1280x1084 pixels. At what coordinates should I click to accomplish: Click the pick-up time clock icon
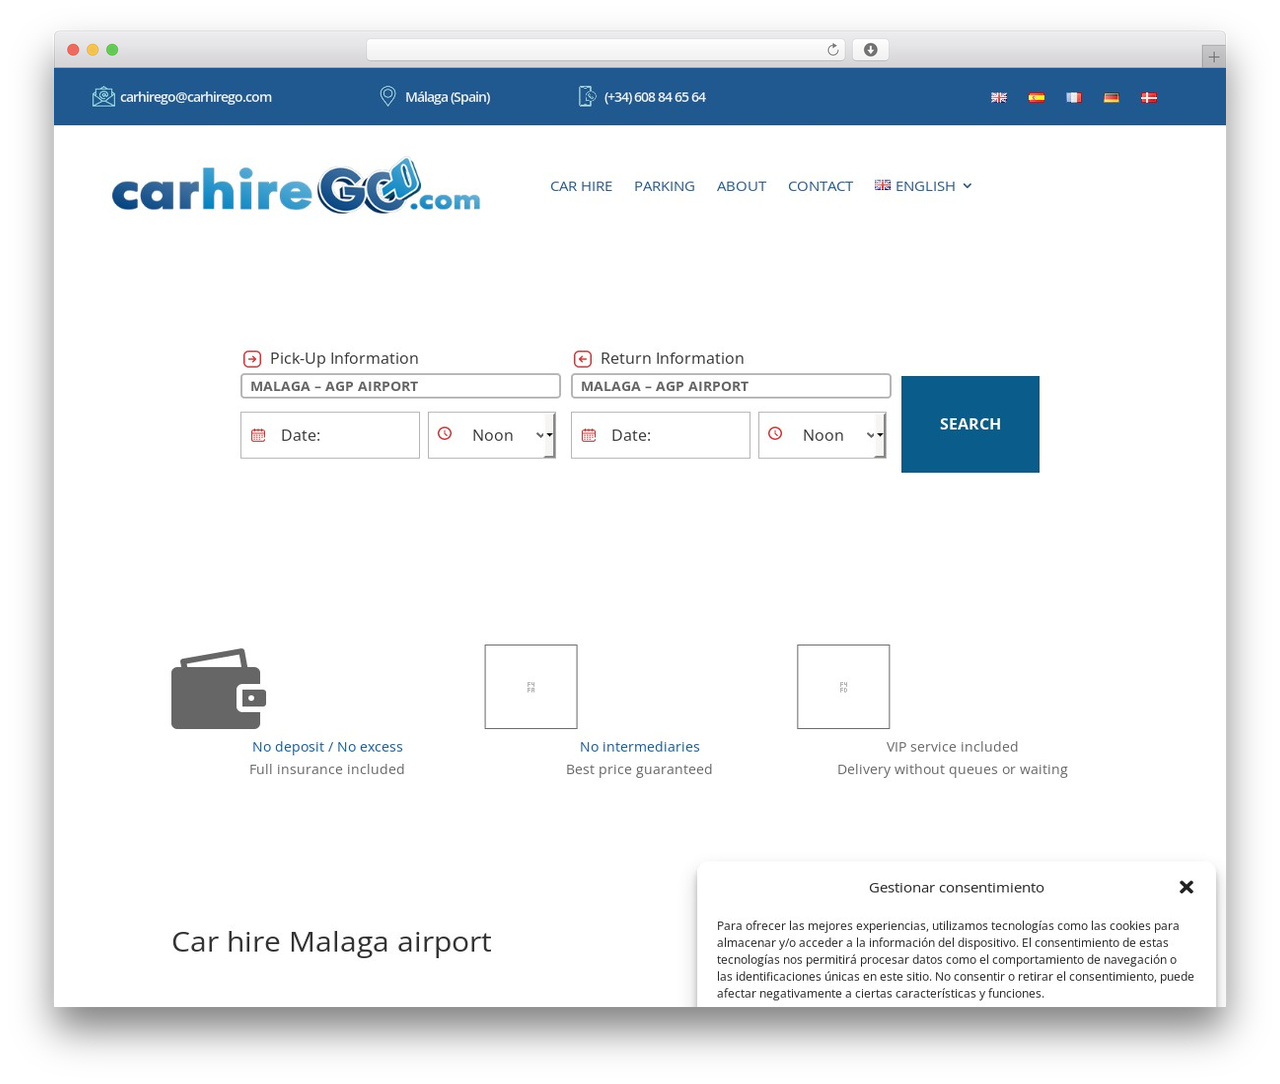(445, 434)
